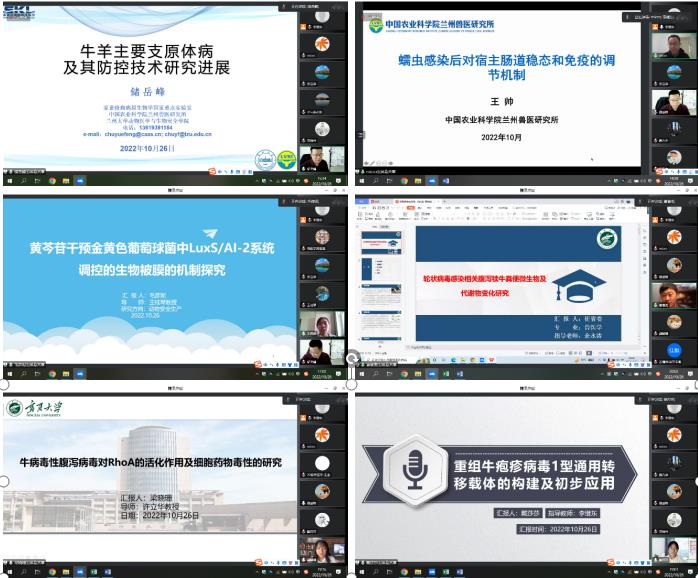Select the woman's webcam video in the bottom-left screenshot
The width and height of the screenshot is (698, 578).
(323, 549)
